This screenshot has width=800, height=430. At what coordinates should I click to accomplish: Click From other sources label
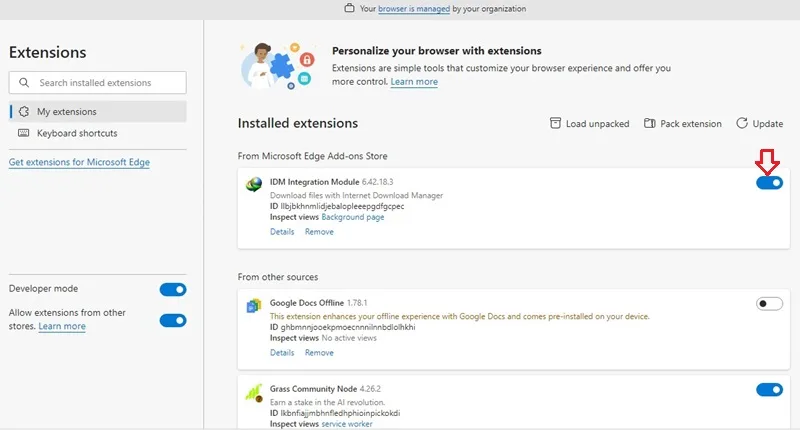278,277
